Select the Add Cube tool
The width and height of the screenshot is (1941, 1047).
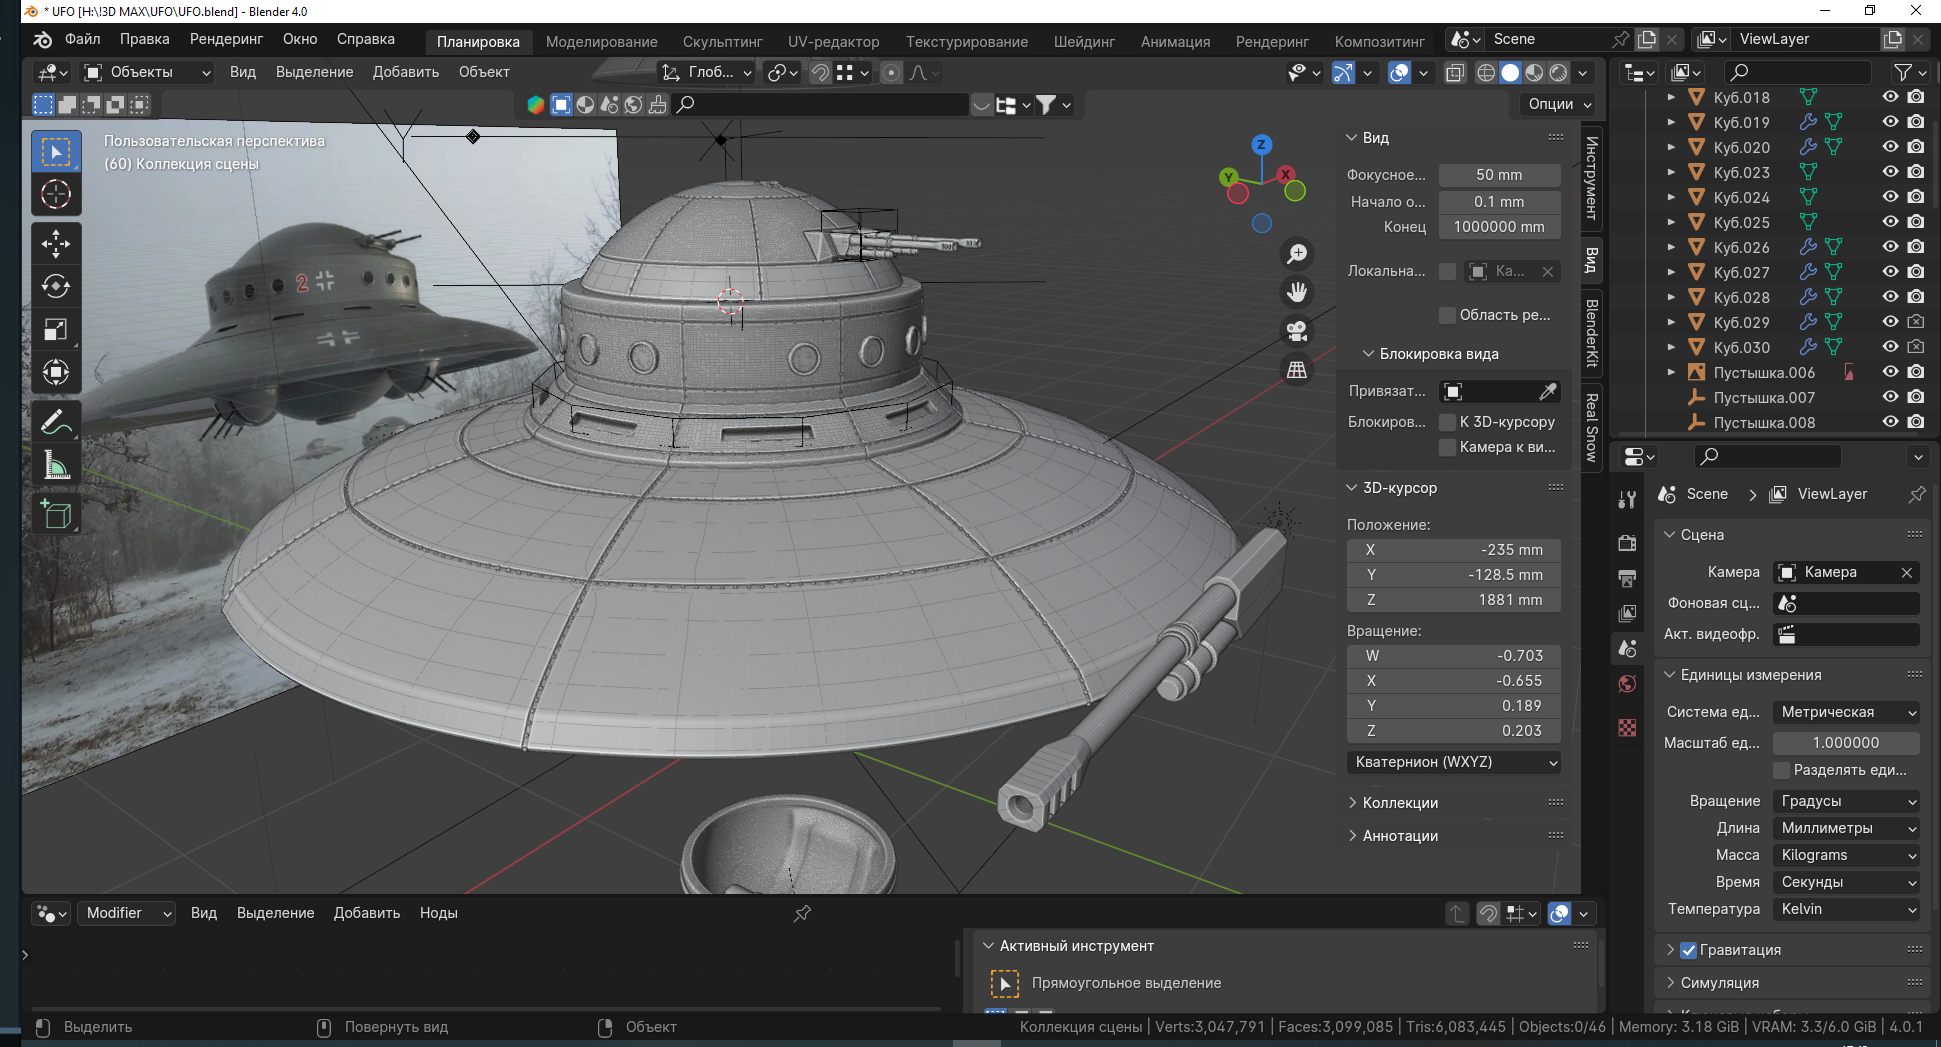click(x=56, y=514)
